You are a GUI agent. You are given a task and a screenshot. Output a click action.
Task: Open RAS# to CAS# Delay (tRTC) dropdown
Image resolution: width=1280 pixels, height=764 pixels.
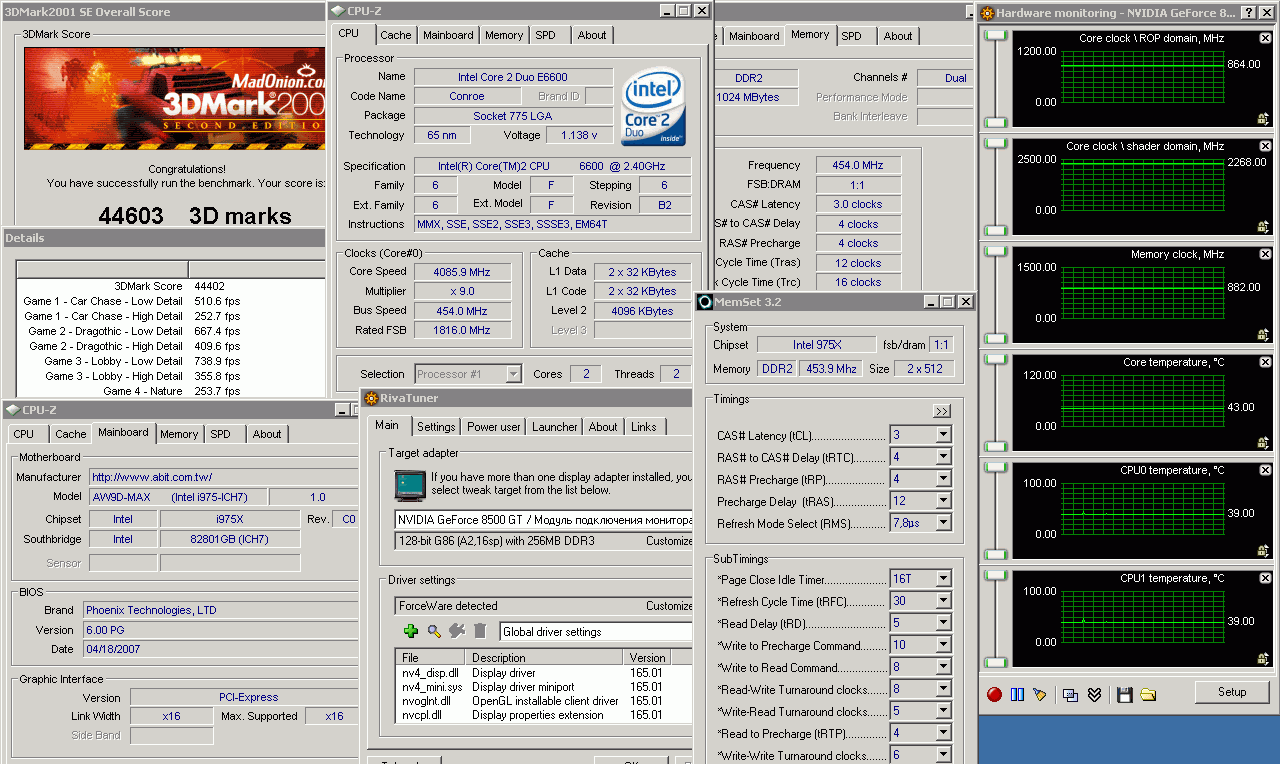coord(943,457)
